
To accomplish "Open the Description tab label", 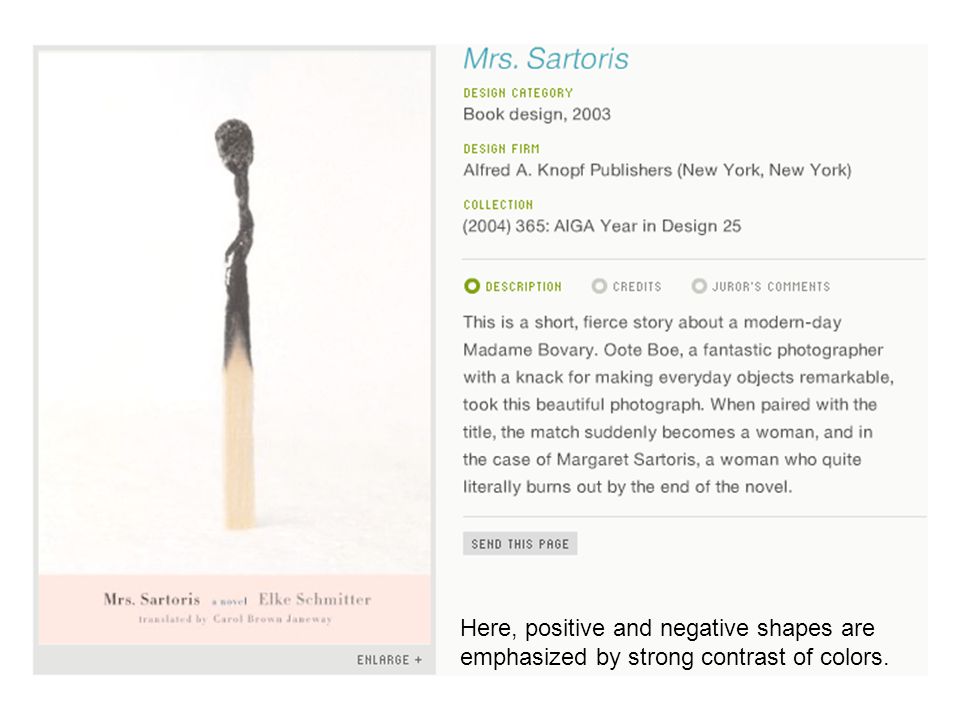I will [x=523, y=287].
